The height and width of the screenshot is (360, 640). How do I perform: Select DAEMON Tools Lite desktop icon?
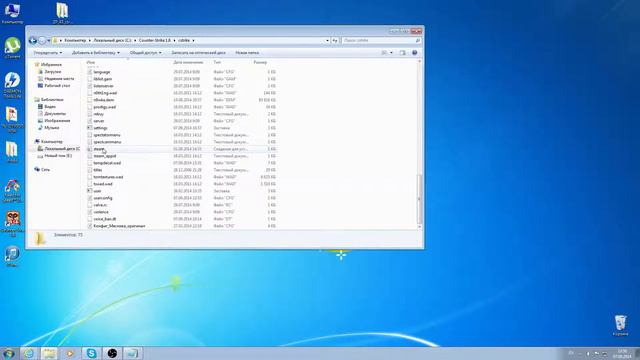[x=12, y=85]
